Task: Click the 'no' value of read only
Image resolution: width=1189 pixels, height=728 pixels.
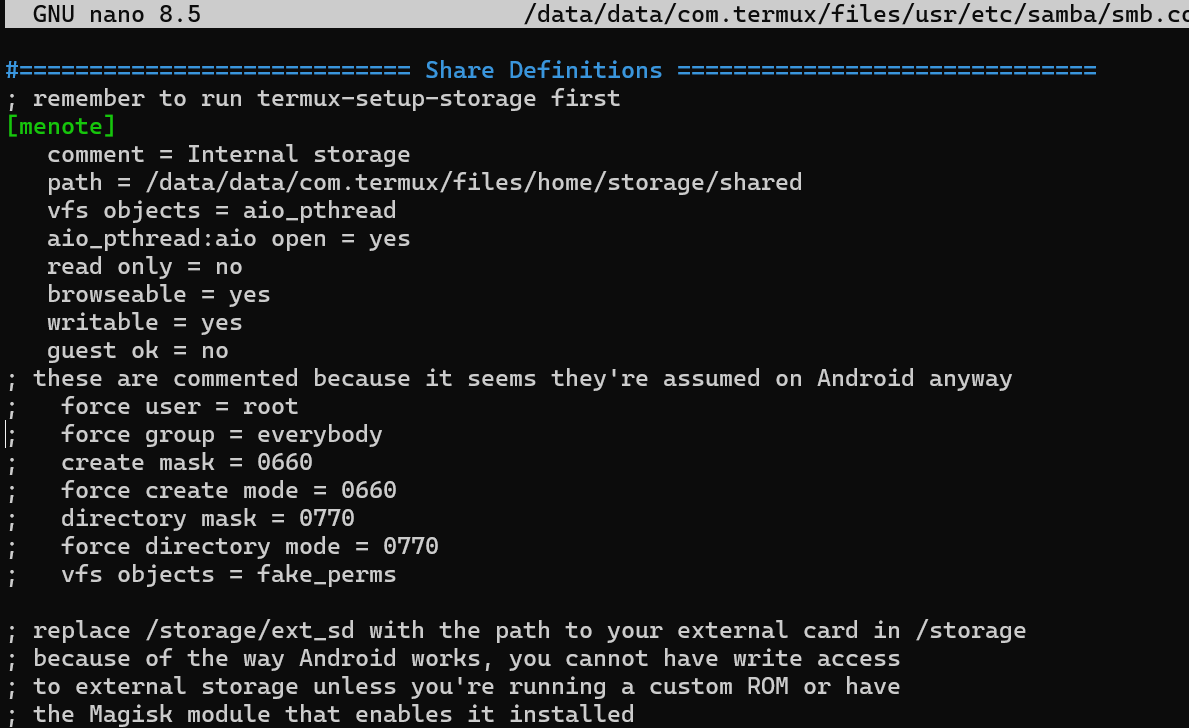Action: (229, 267)
